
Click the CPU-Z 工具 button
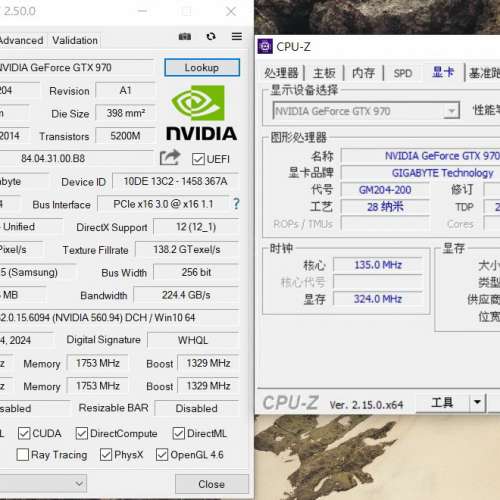[442, 402]
